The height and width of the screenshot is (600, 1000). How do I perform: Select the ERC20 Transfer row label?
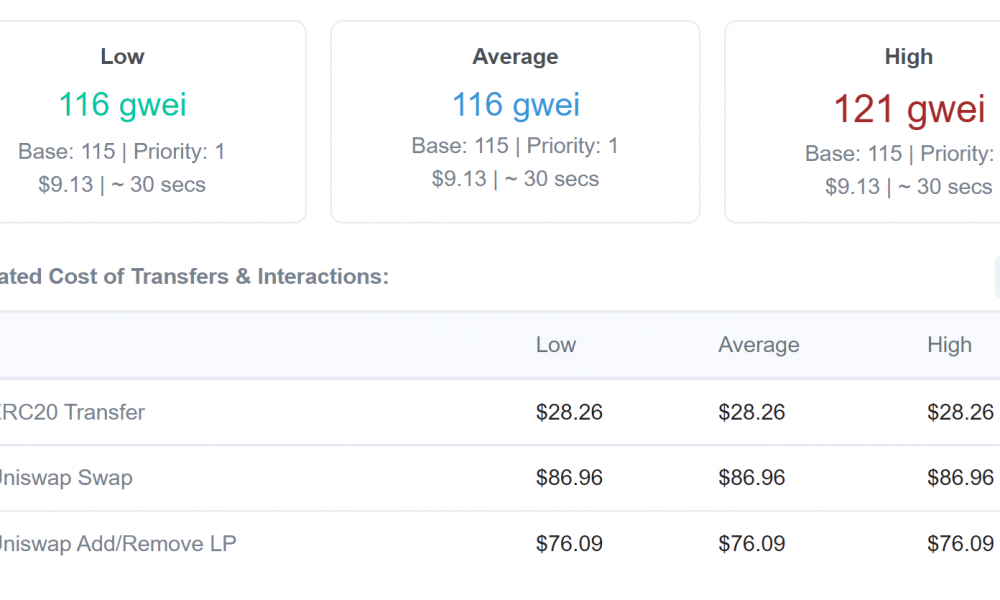coord(72,413)
